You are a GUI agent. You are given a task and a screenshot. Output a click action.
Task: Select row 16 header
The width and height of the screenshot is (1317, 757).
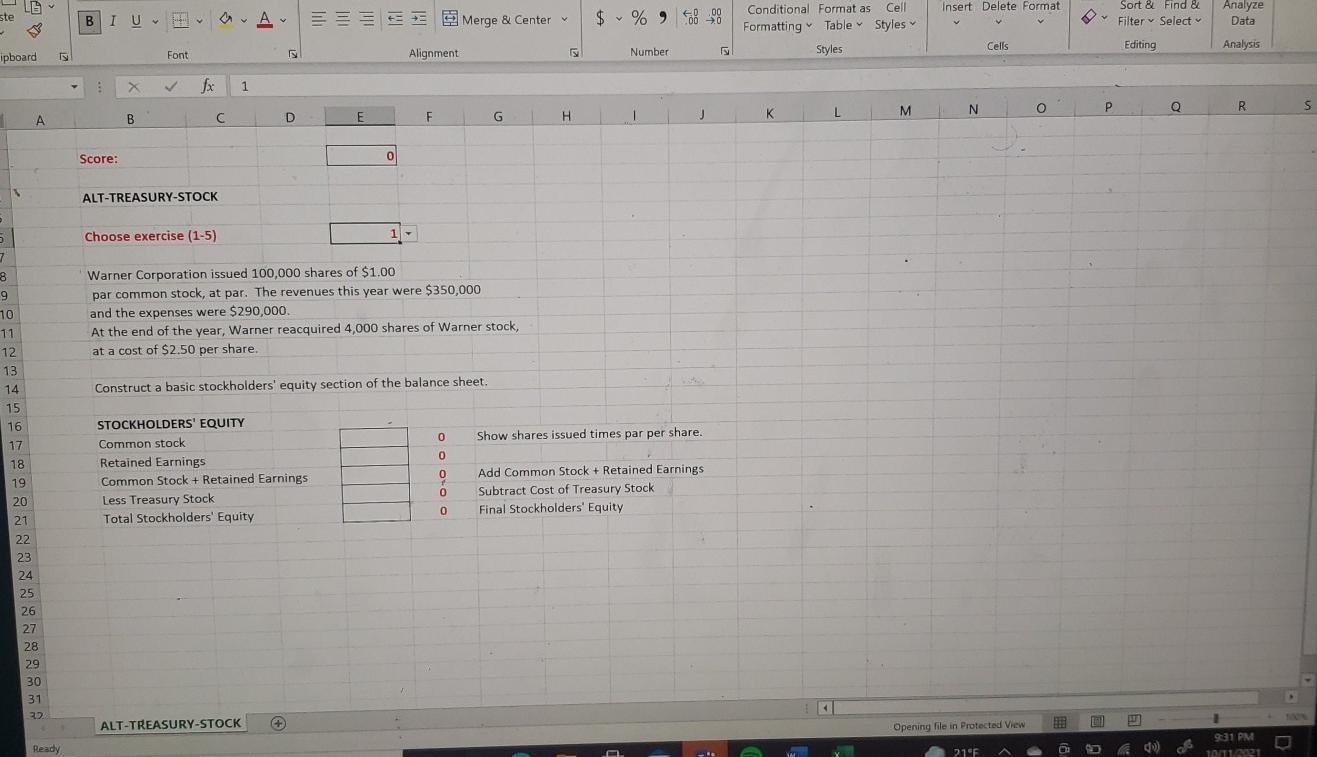click(14, 426)
